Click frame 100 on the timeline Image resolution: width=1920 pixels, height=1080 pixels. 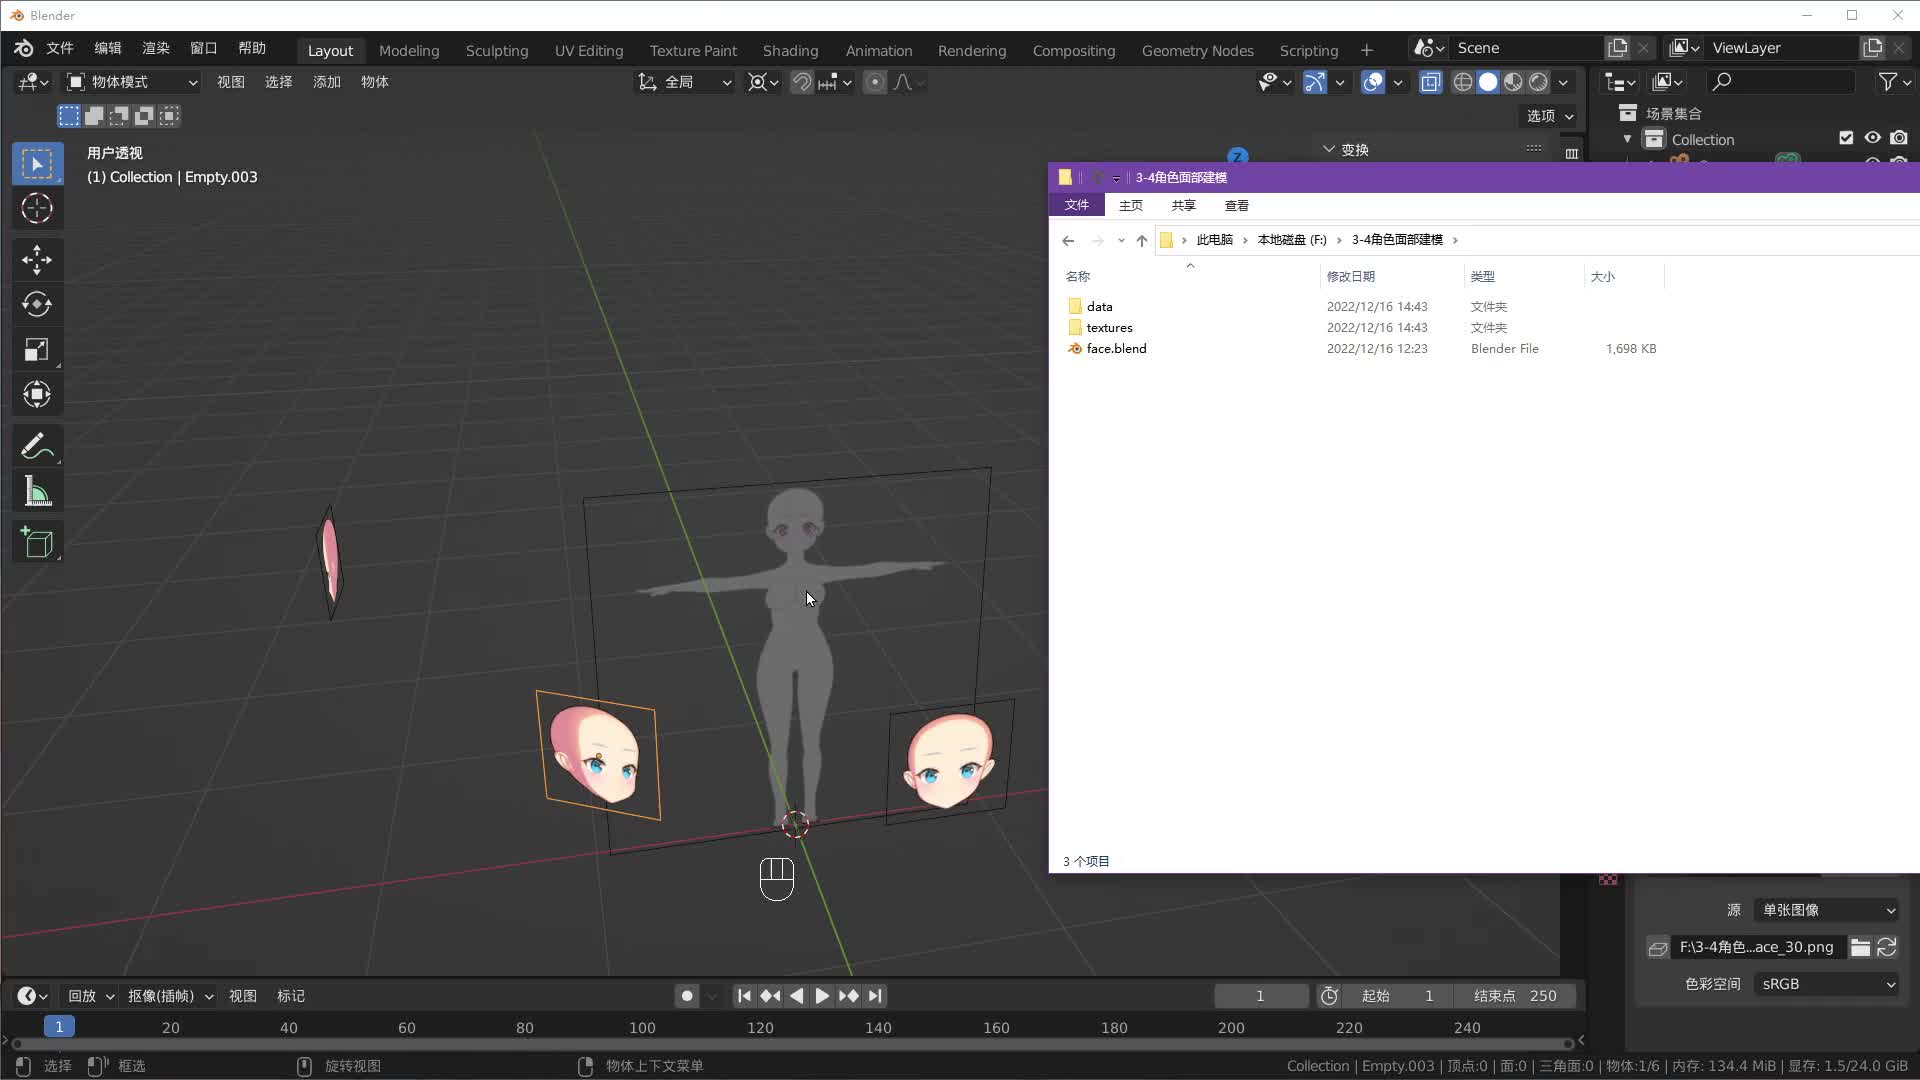pos(642,1027)
